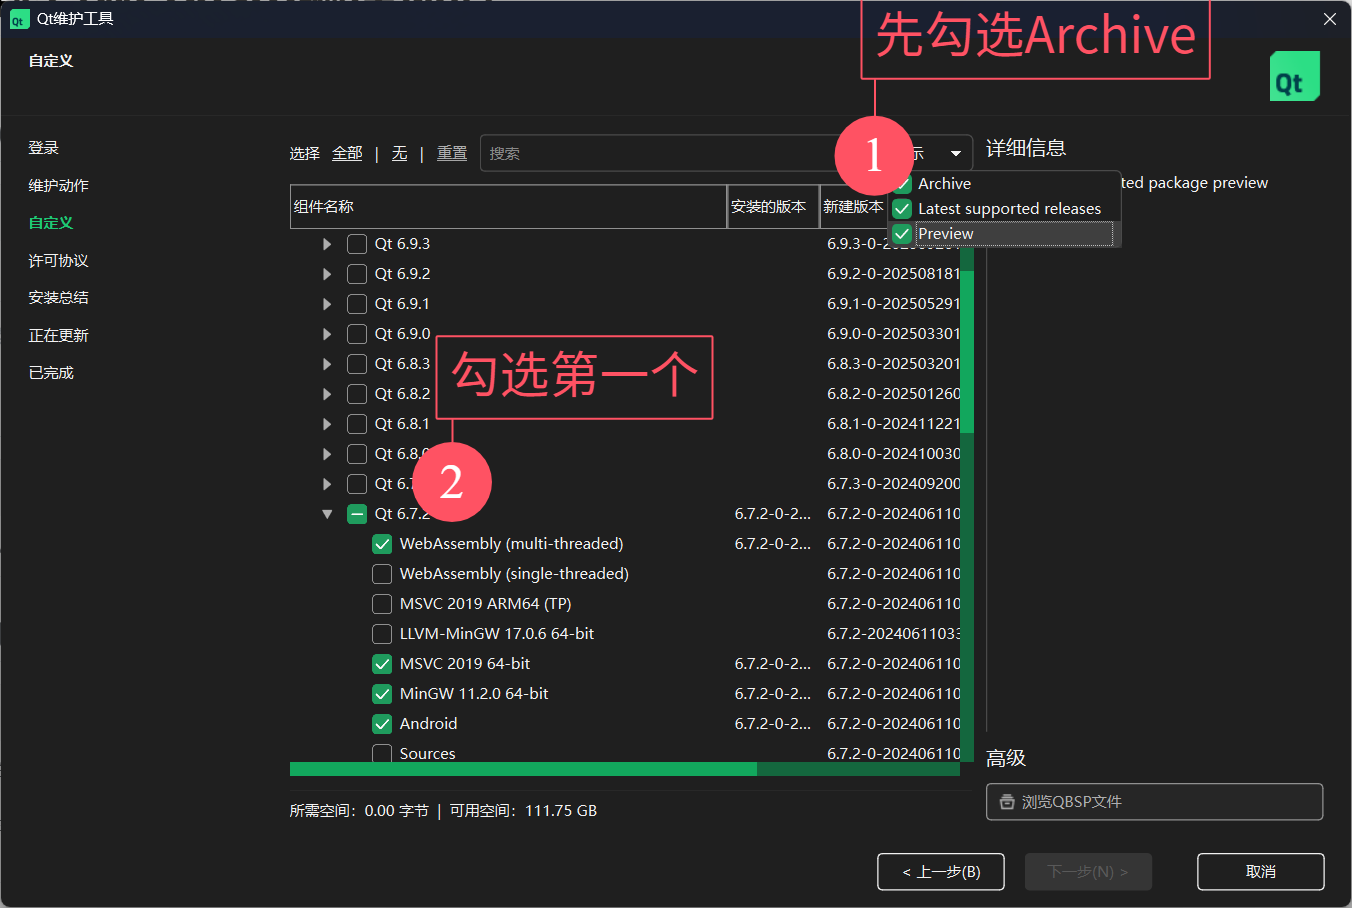
Task: Sort by the 组件名称 column header
Action: point(508,207)
